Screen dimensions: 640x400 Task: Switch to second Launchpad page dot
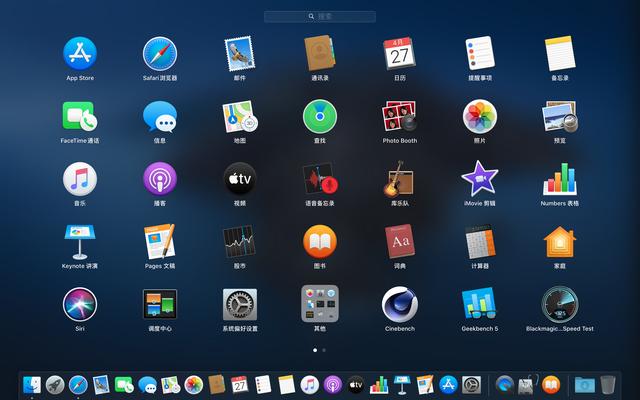pyautogui.click(x=324, y=350)
